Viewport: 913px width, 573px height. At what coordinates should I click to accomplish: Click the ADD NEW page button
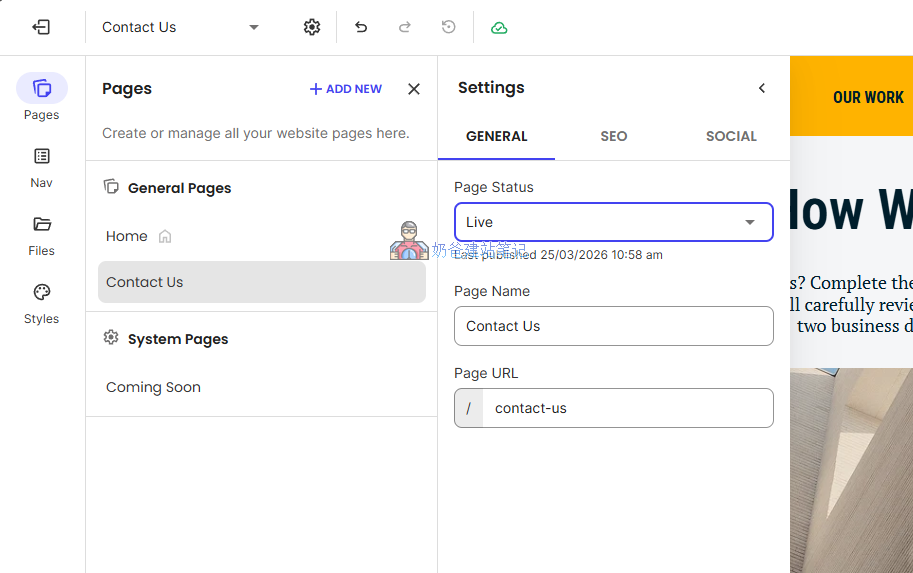click(346, 89)
